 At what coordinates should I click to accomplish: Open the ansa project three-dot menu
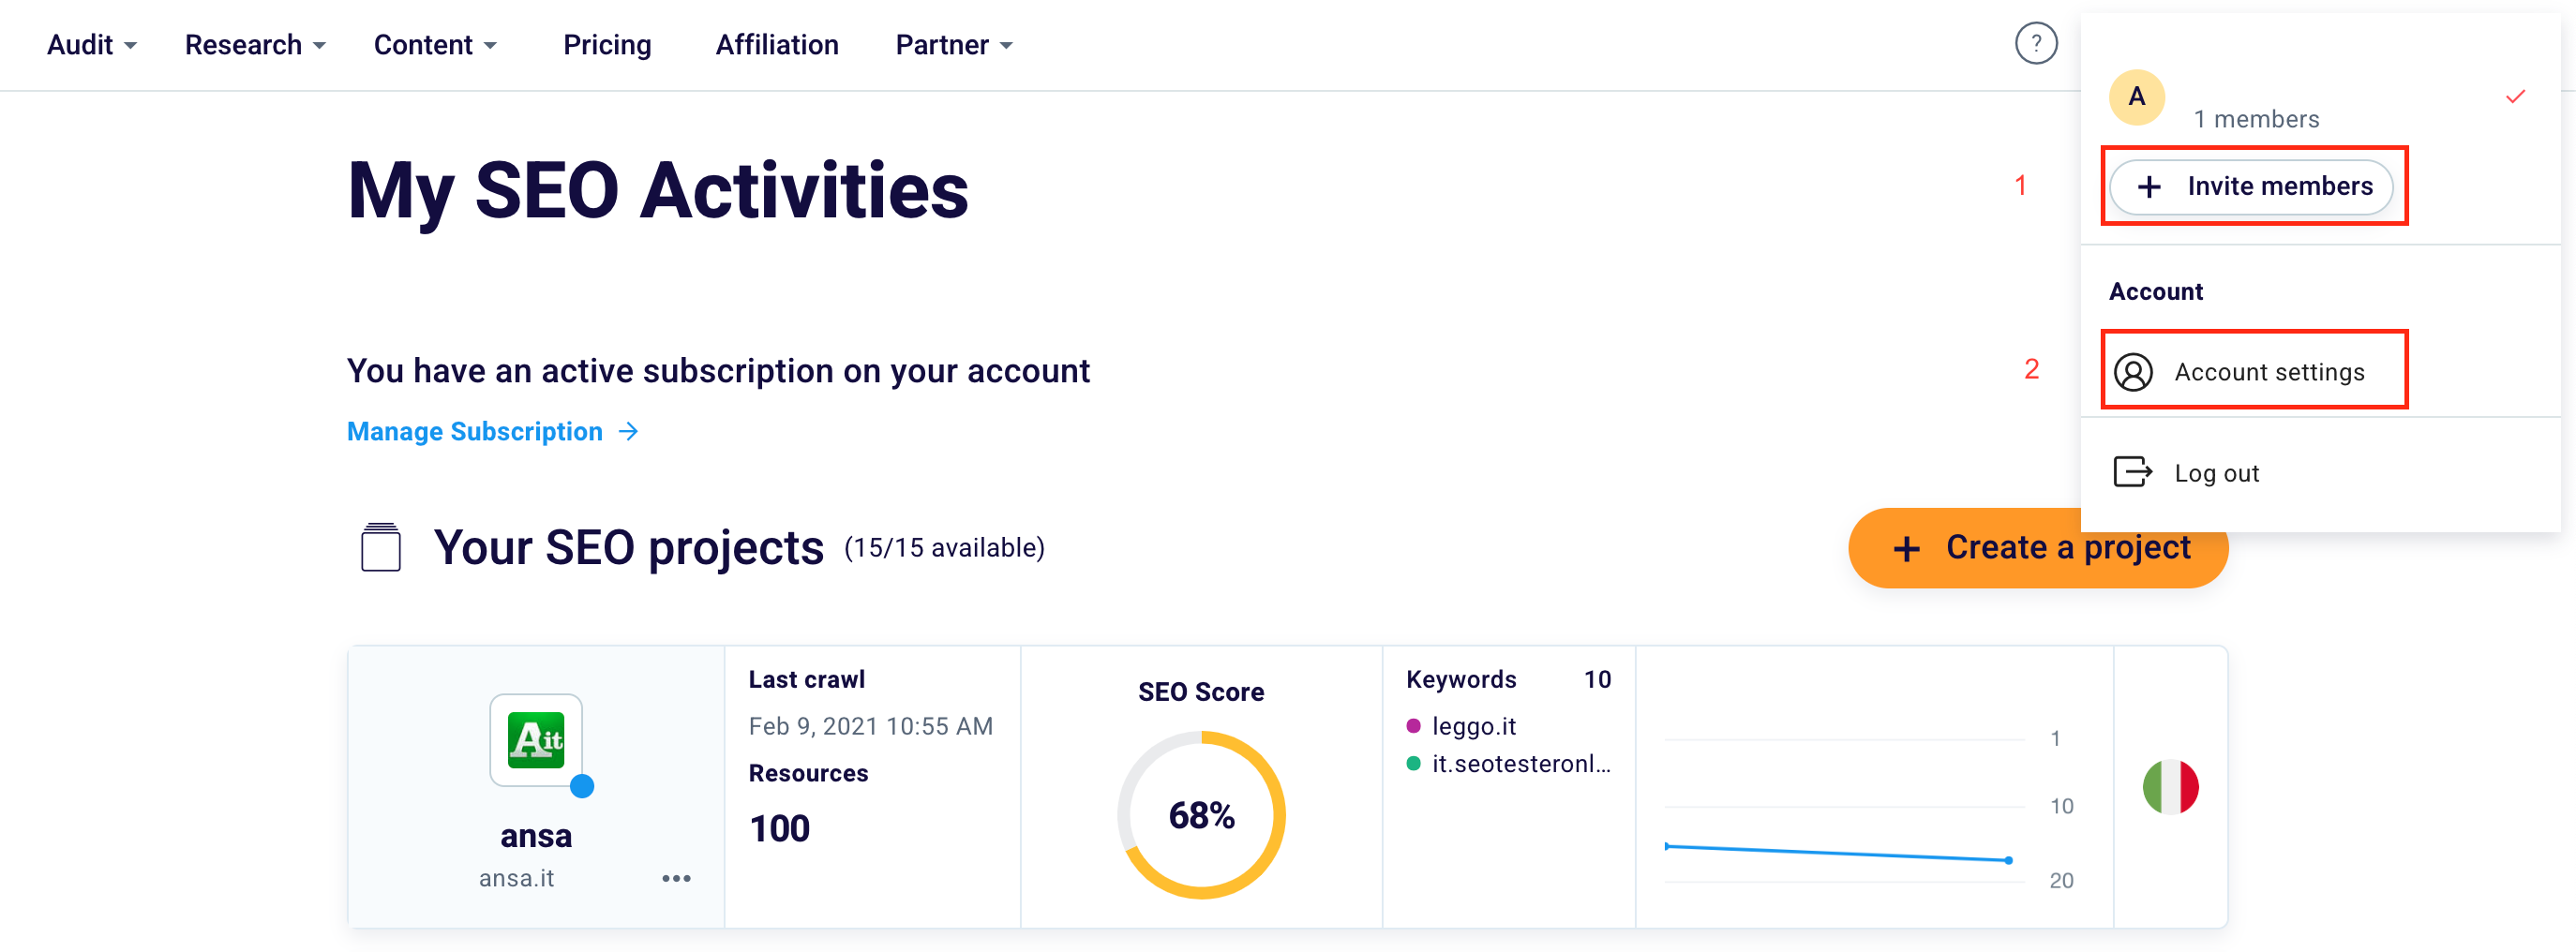676,878
